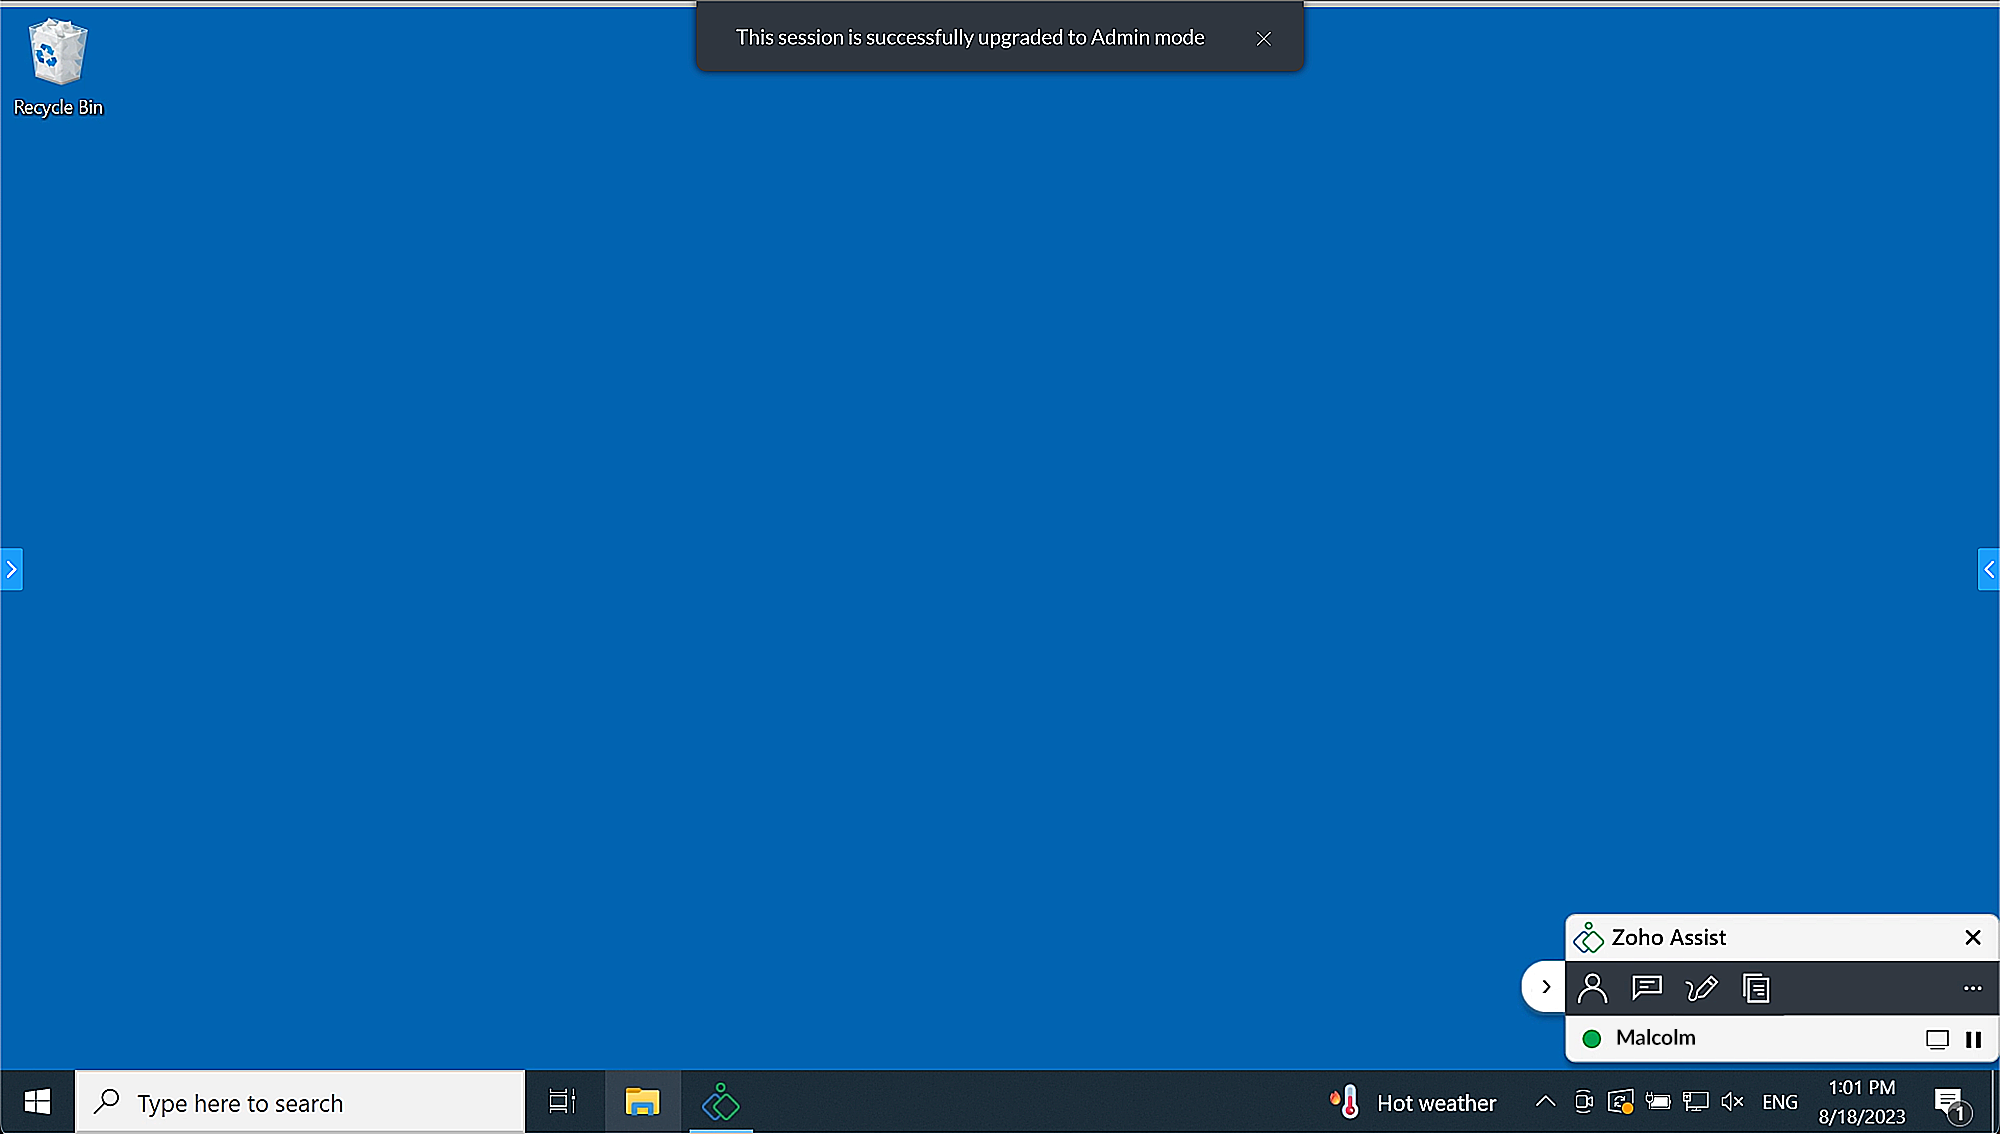The height and width of the screenshot is (1134, 2000).
Task: Click the clipboard documents icon in Zoho Assist
Action: tap(1756, 988)
